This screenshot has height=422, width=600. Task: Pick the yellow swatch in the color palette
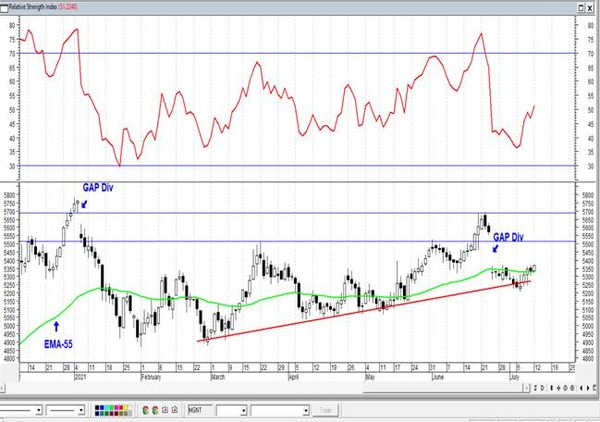pyautogui.click(x=126, y=407)
